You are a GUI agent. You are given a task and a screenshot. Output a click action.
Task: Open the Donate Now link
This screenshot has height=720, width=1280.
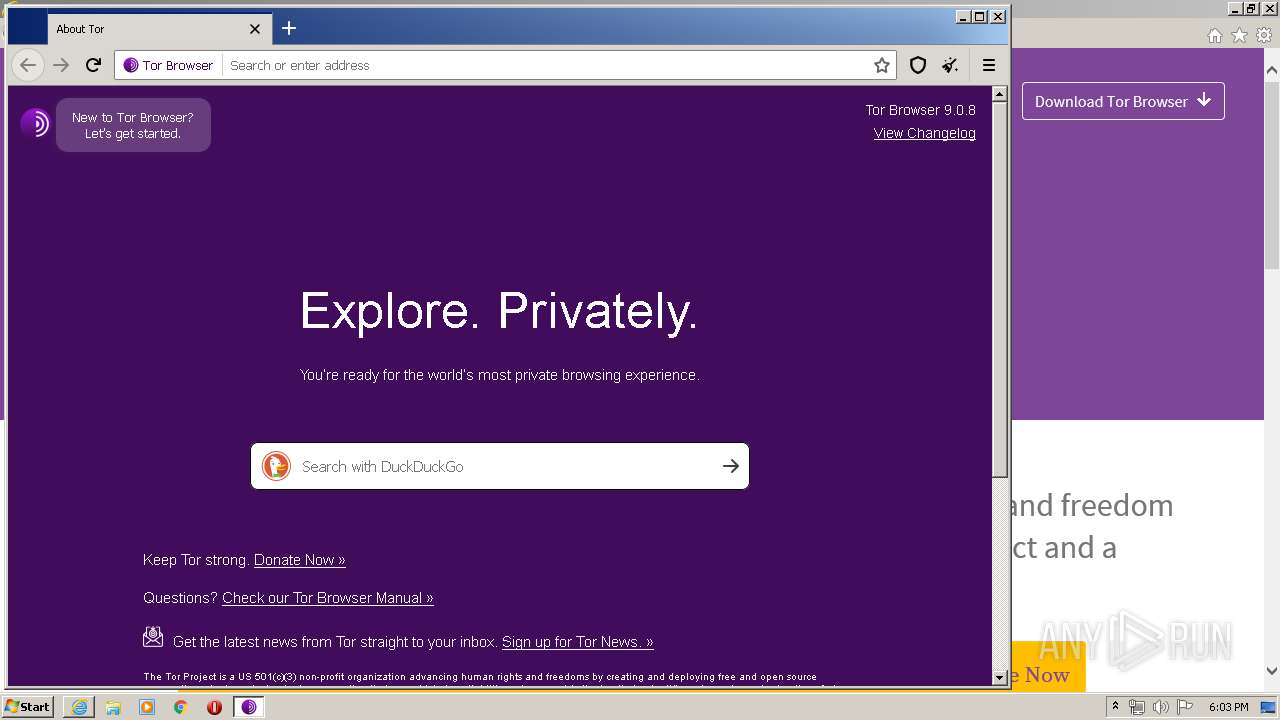tap(300, 560)
